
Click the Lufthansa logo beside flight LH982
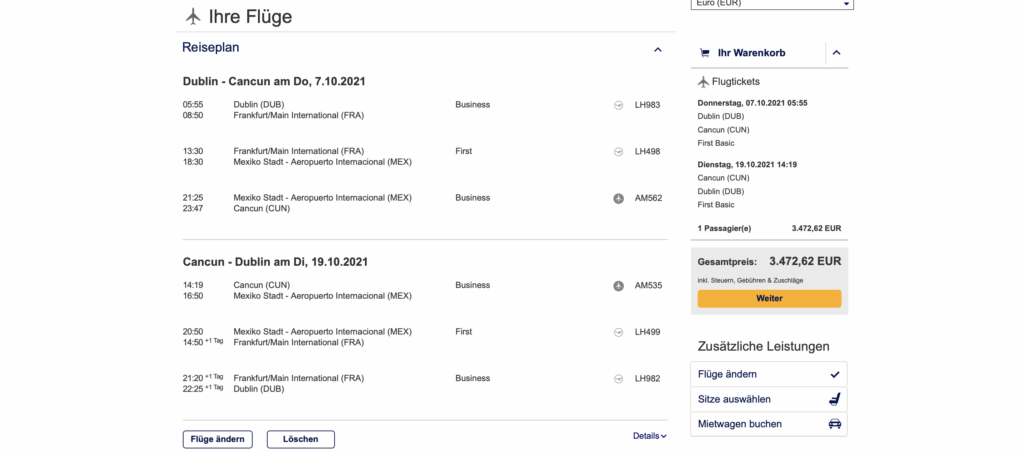click(619, 378)
